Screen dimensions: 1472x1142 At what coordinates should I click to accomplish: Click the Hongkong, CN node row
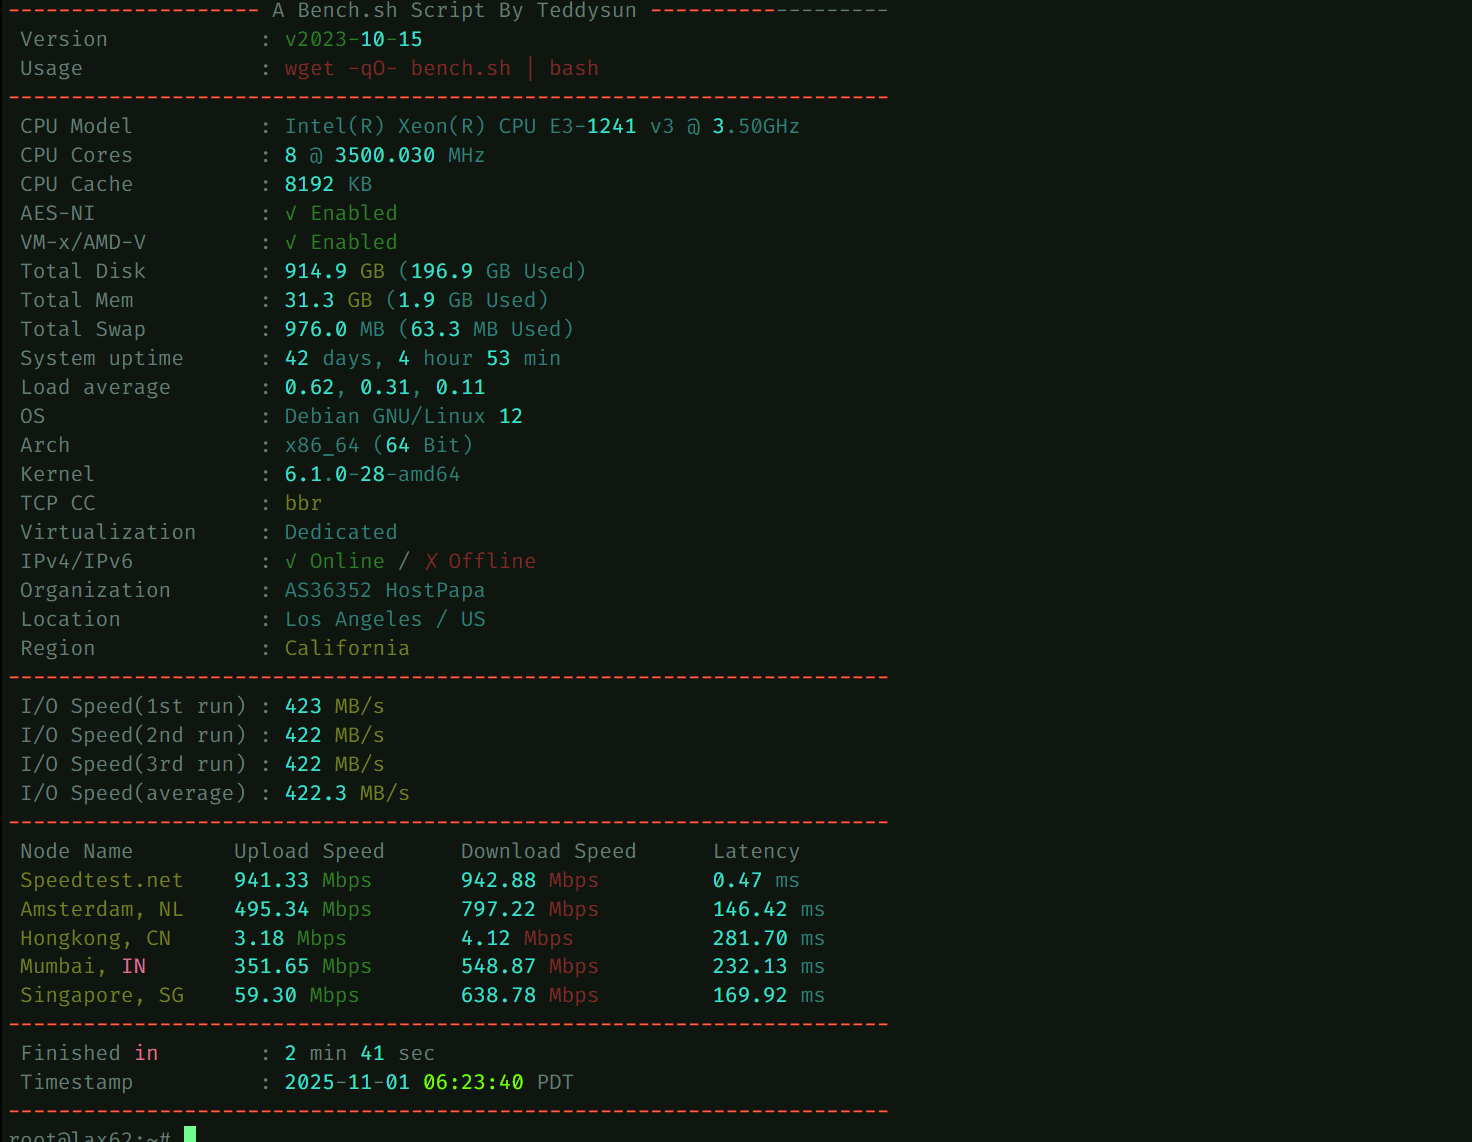[95, 939]
